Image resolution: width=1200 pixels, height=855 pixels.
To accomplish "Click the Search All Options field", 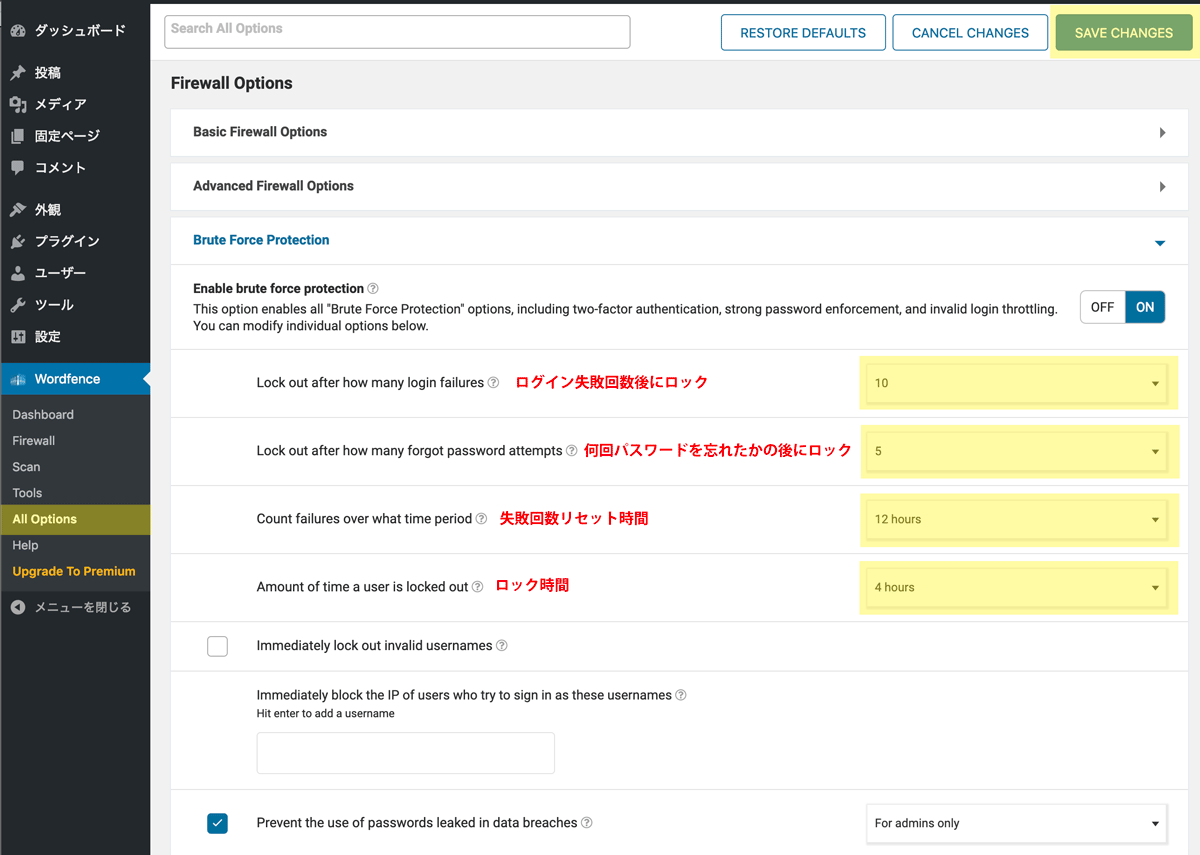I will [x=397, y=32].
